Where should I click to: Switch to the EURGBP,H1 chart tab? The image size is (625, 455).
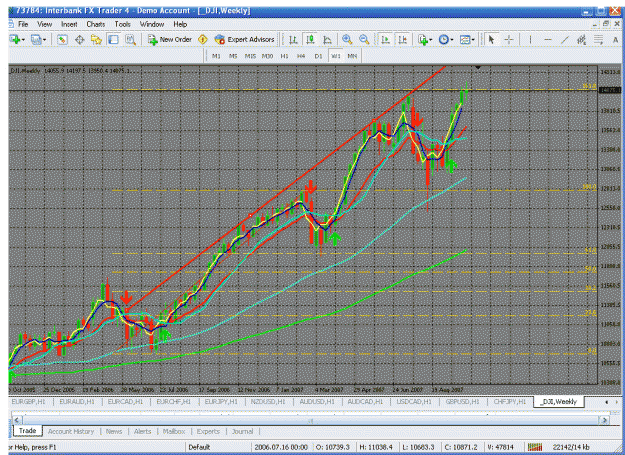[x=29, y=402]
